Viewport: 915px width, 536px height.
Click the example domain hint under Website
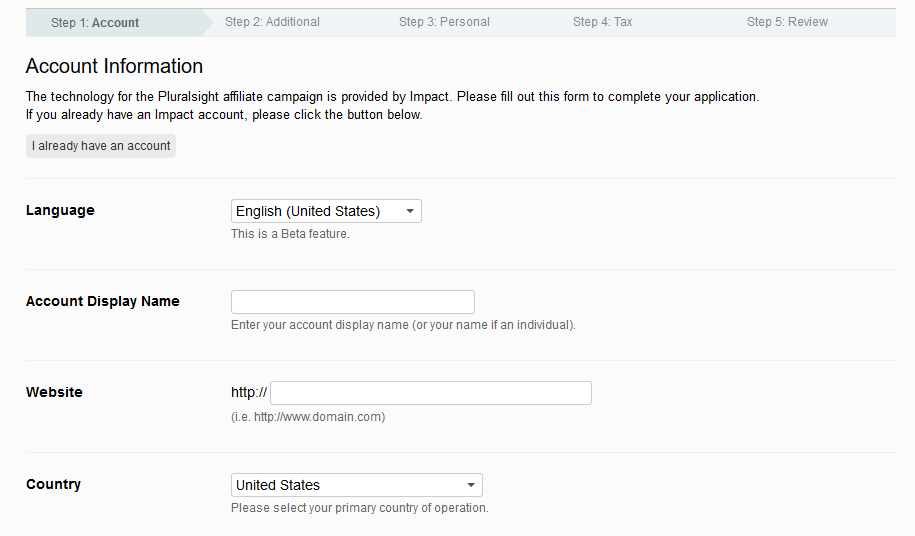pos(307,417)
